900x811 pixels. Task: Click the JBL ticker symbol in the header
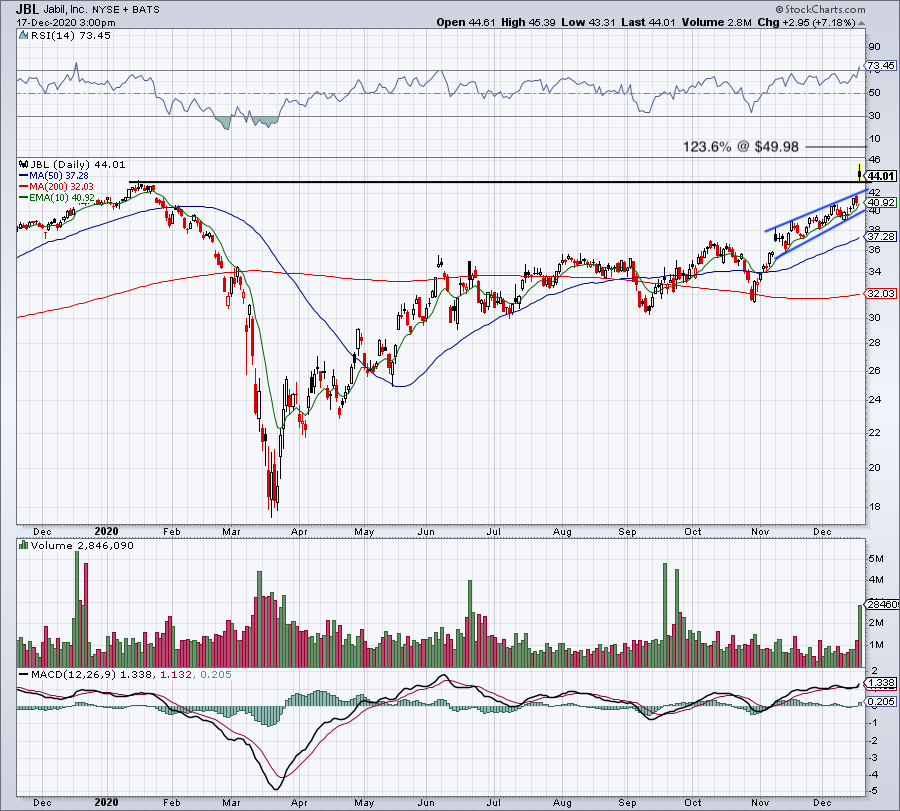click(27, 9)
